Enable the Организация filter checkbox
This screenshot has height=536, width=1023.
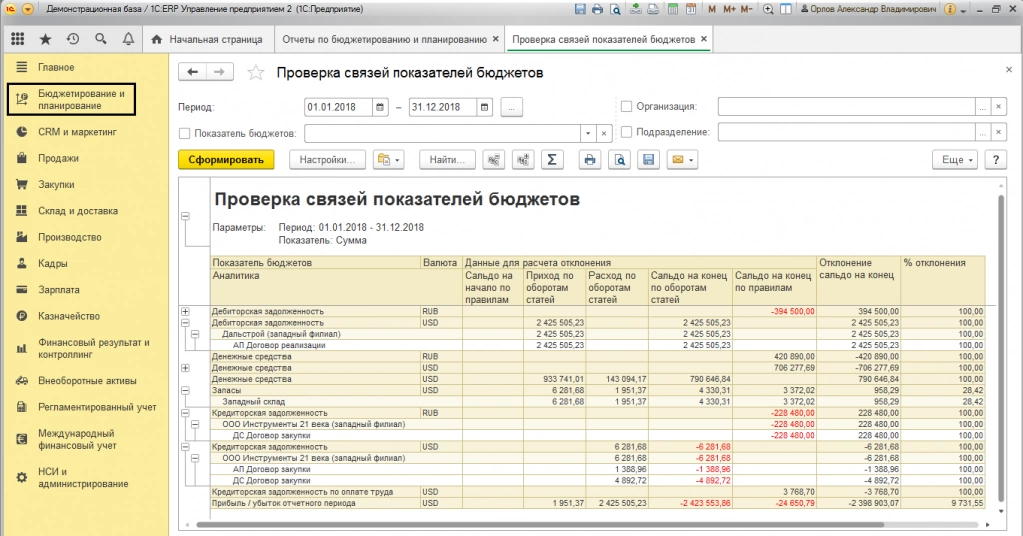(x=627, y=106)
